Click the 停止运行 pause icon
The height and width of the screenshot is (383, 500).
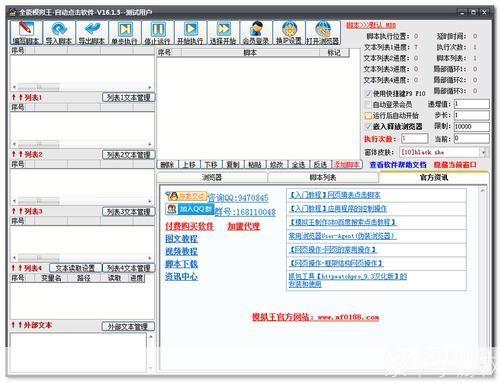tap(157, 32)
